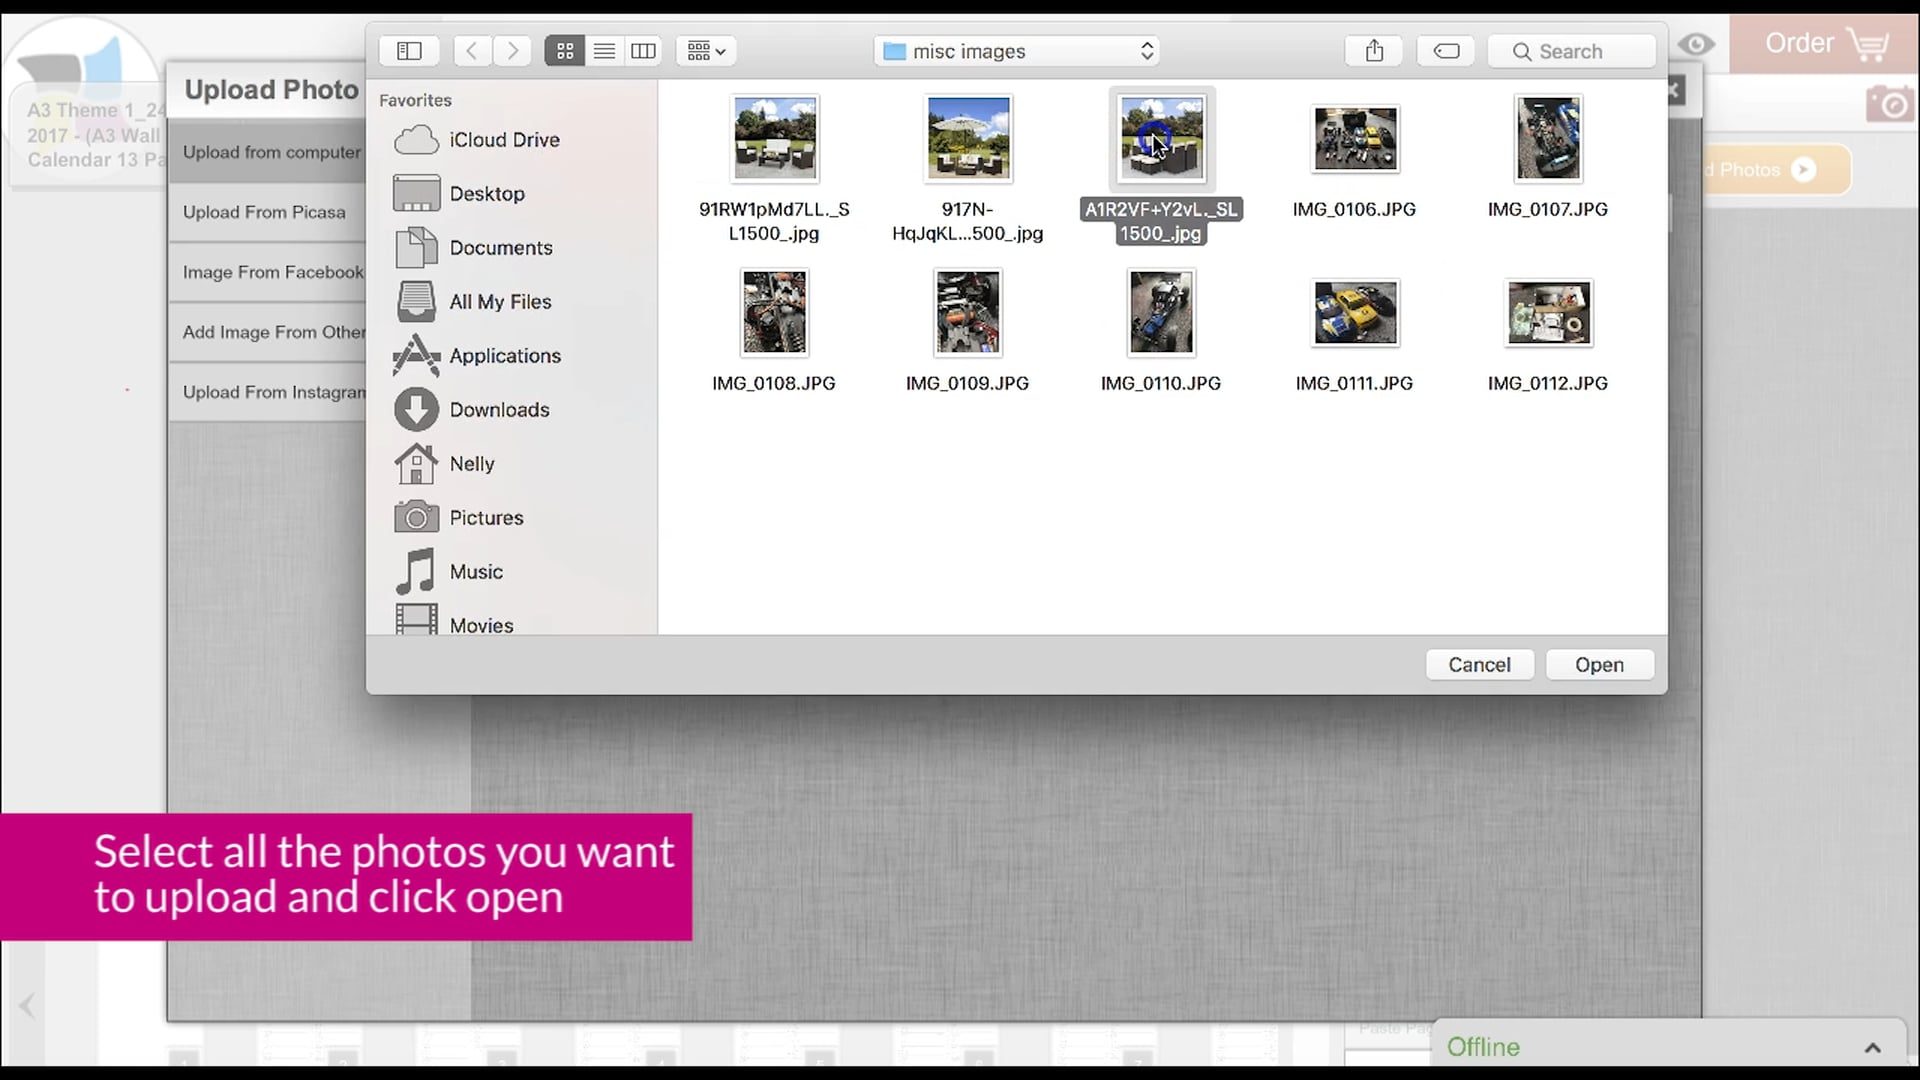This screenshot has width=1920, height=1080.
Task: Toggle the preview eye icon
Action: point(1695,44)
